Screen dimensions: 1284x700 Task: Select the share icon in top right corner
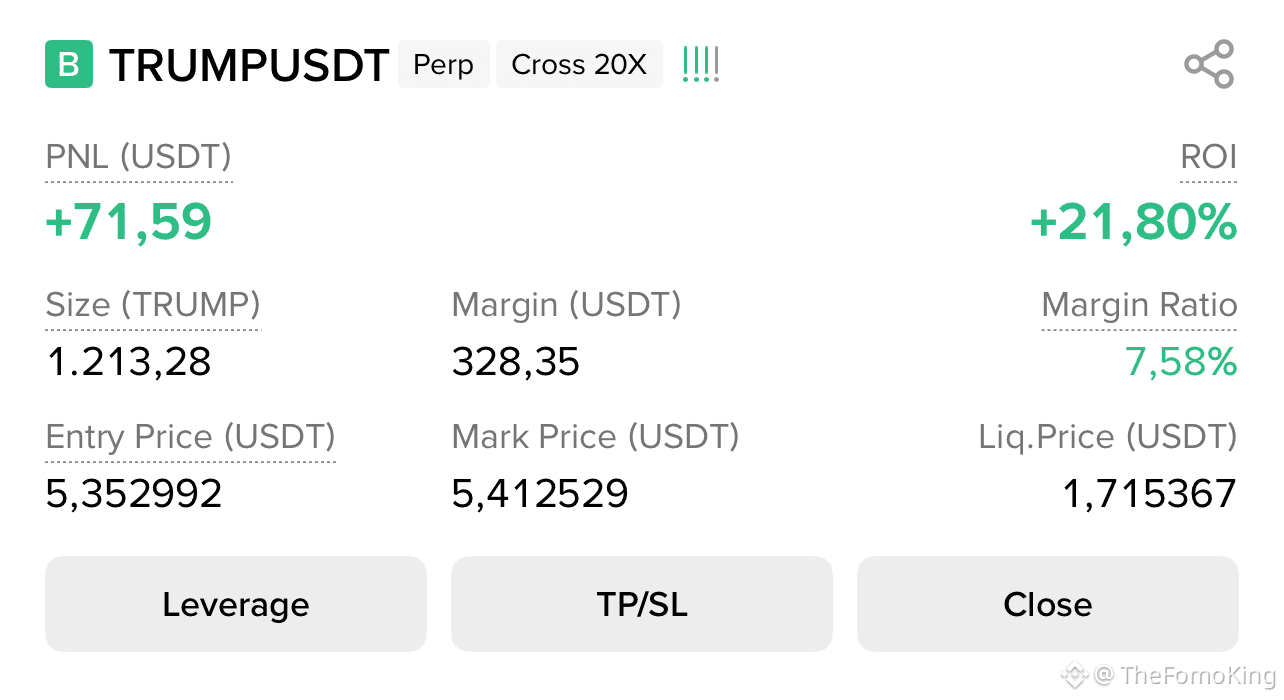1209,64
